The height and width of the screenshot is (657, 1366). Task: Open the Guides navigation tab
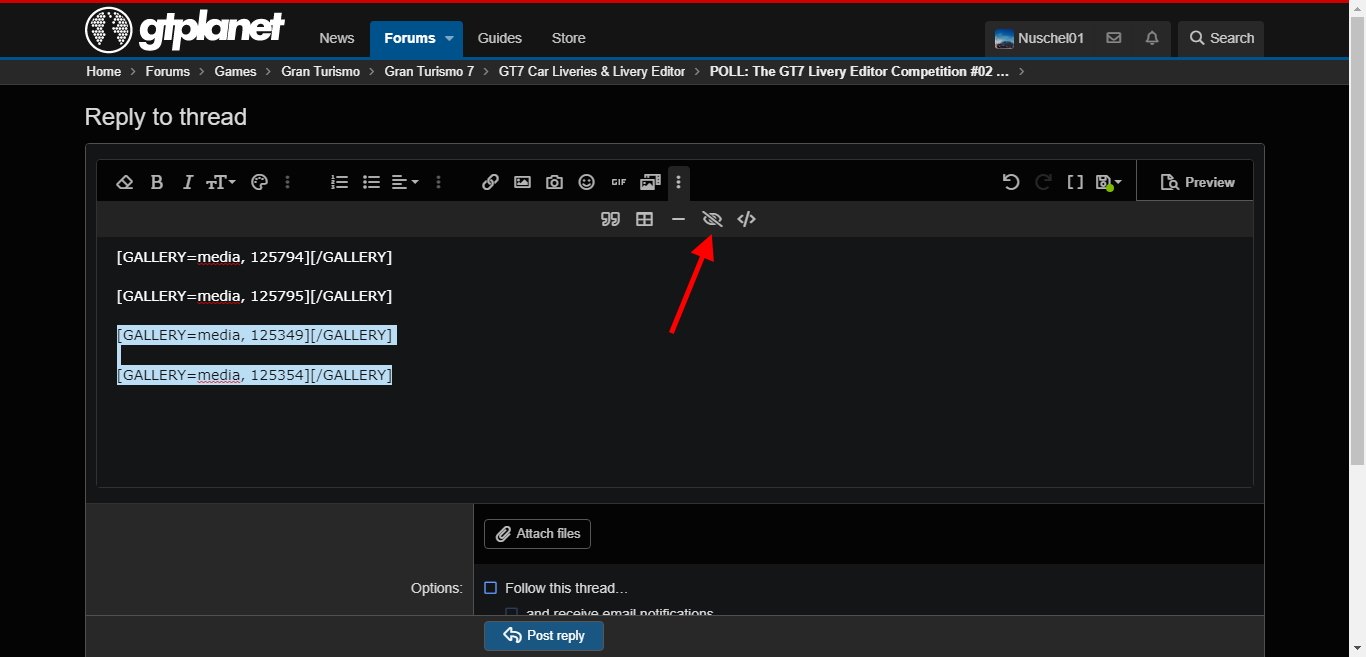click(500, 38)
